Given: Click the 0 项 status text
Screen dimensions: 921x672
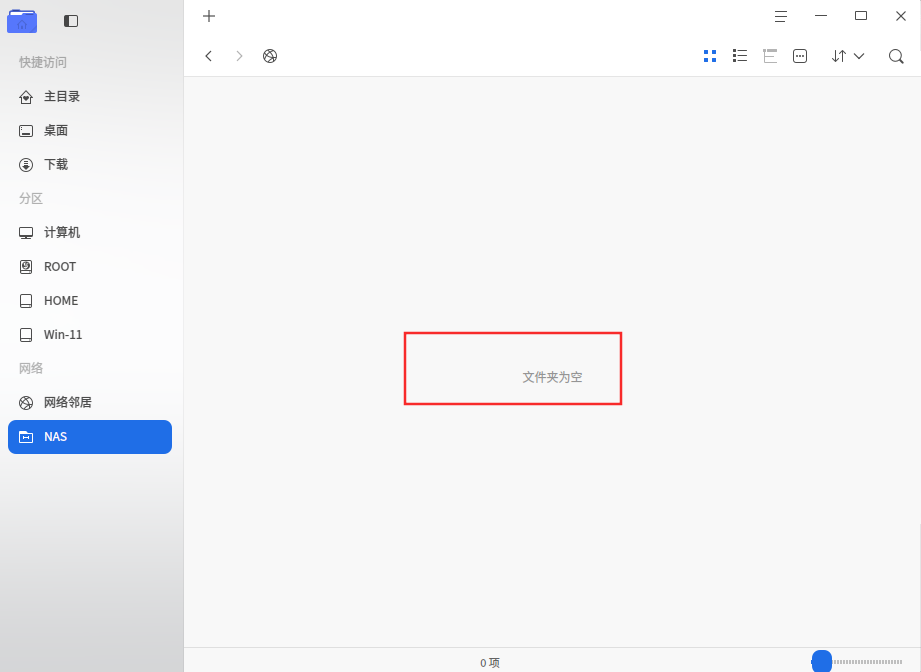Looking at the screenshot, I should [490, 663].
